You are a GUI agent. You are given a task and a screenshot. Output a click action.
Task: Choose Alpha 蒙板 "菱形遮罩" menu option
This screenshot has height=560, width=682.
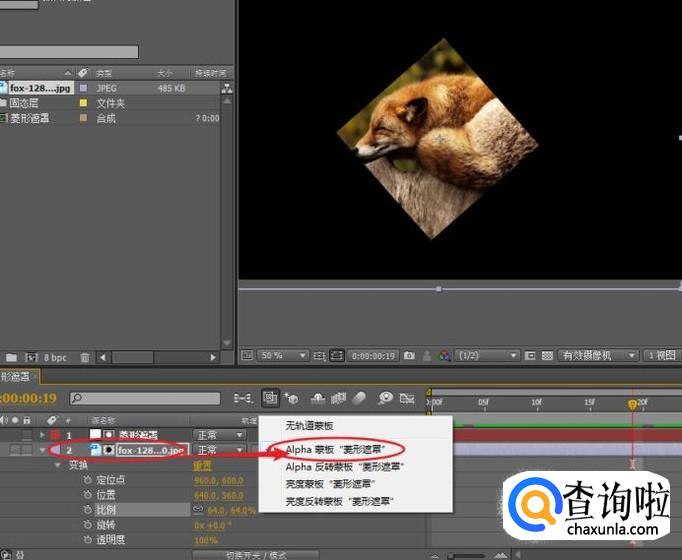point(337,450)
